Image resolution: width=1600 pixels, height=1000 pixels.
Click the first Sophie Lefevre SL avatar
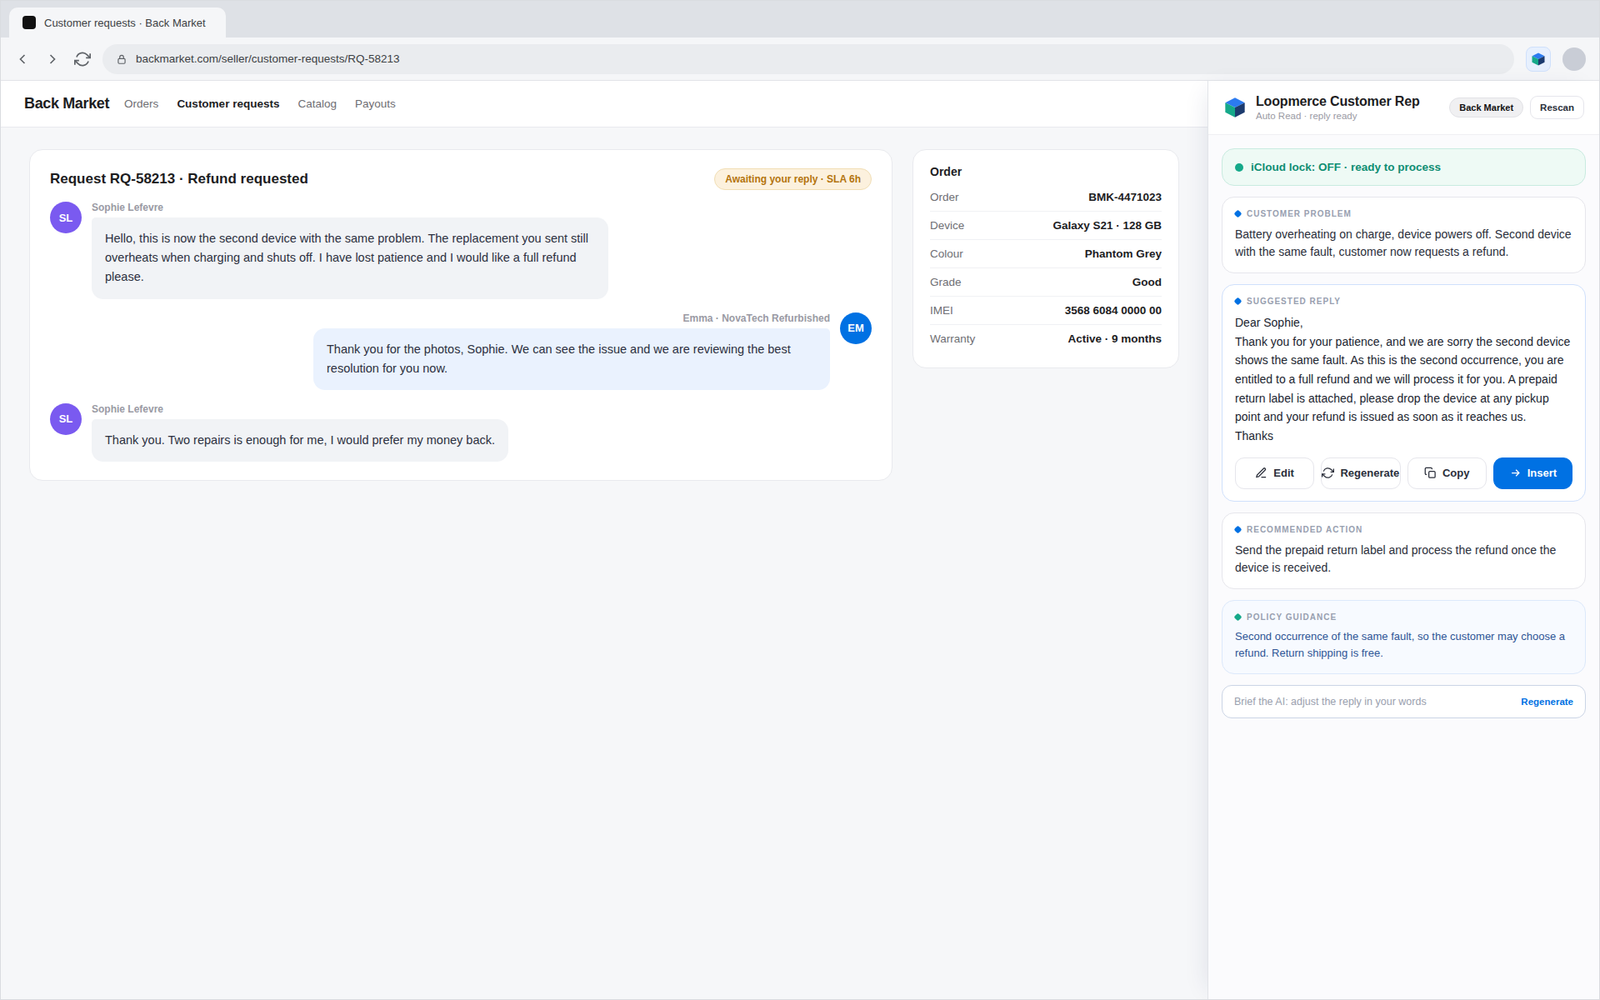click(66, 217)
